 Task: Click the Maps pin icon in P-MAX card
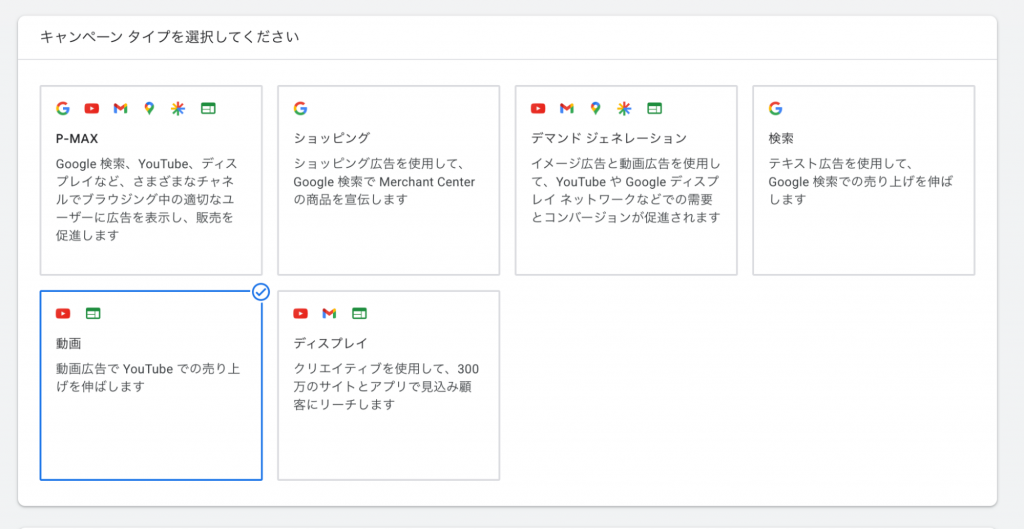149,108
